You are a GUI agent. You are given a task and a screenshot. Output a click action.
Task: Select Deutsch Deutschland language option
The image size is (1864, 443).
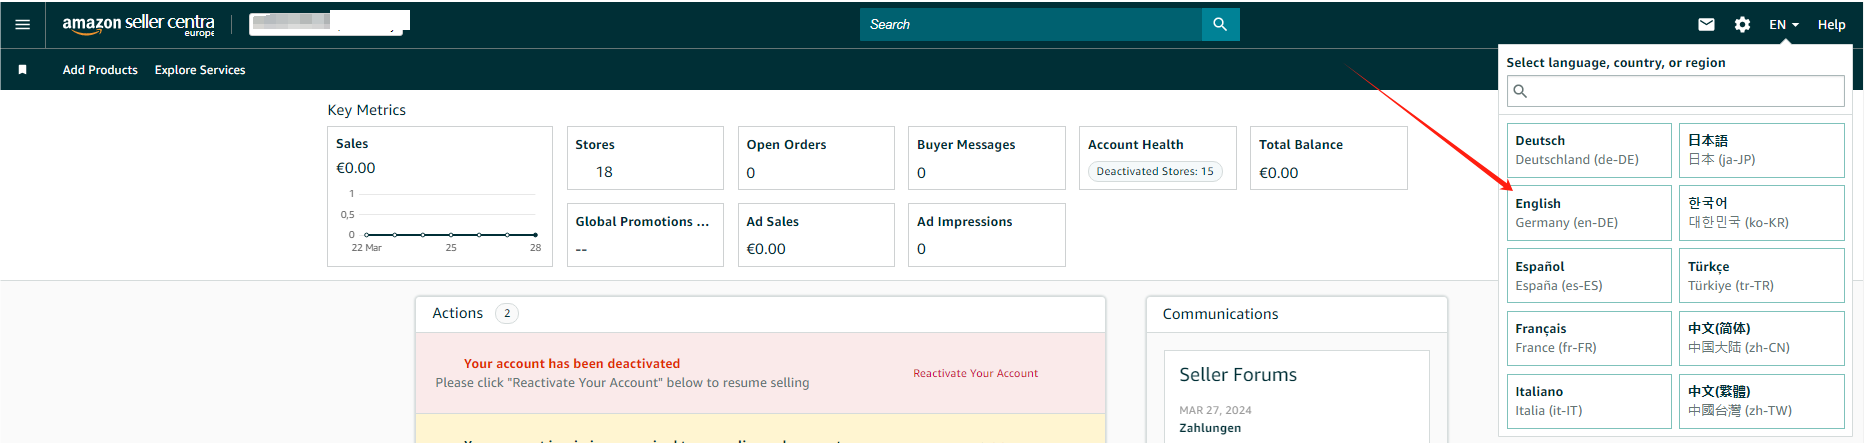point(1588,150)
